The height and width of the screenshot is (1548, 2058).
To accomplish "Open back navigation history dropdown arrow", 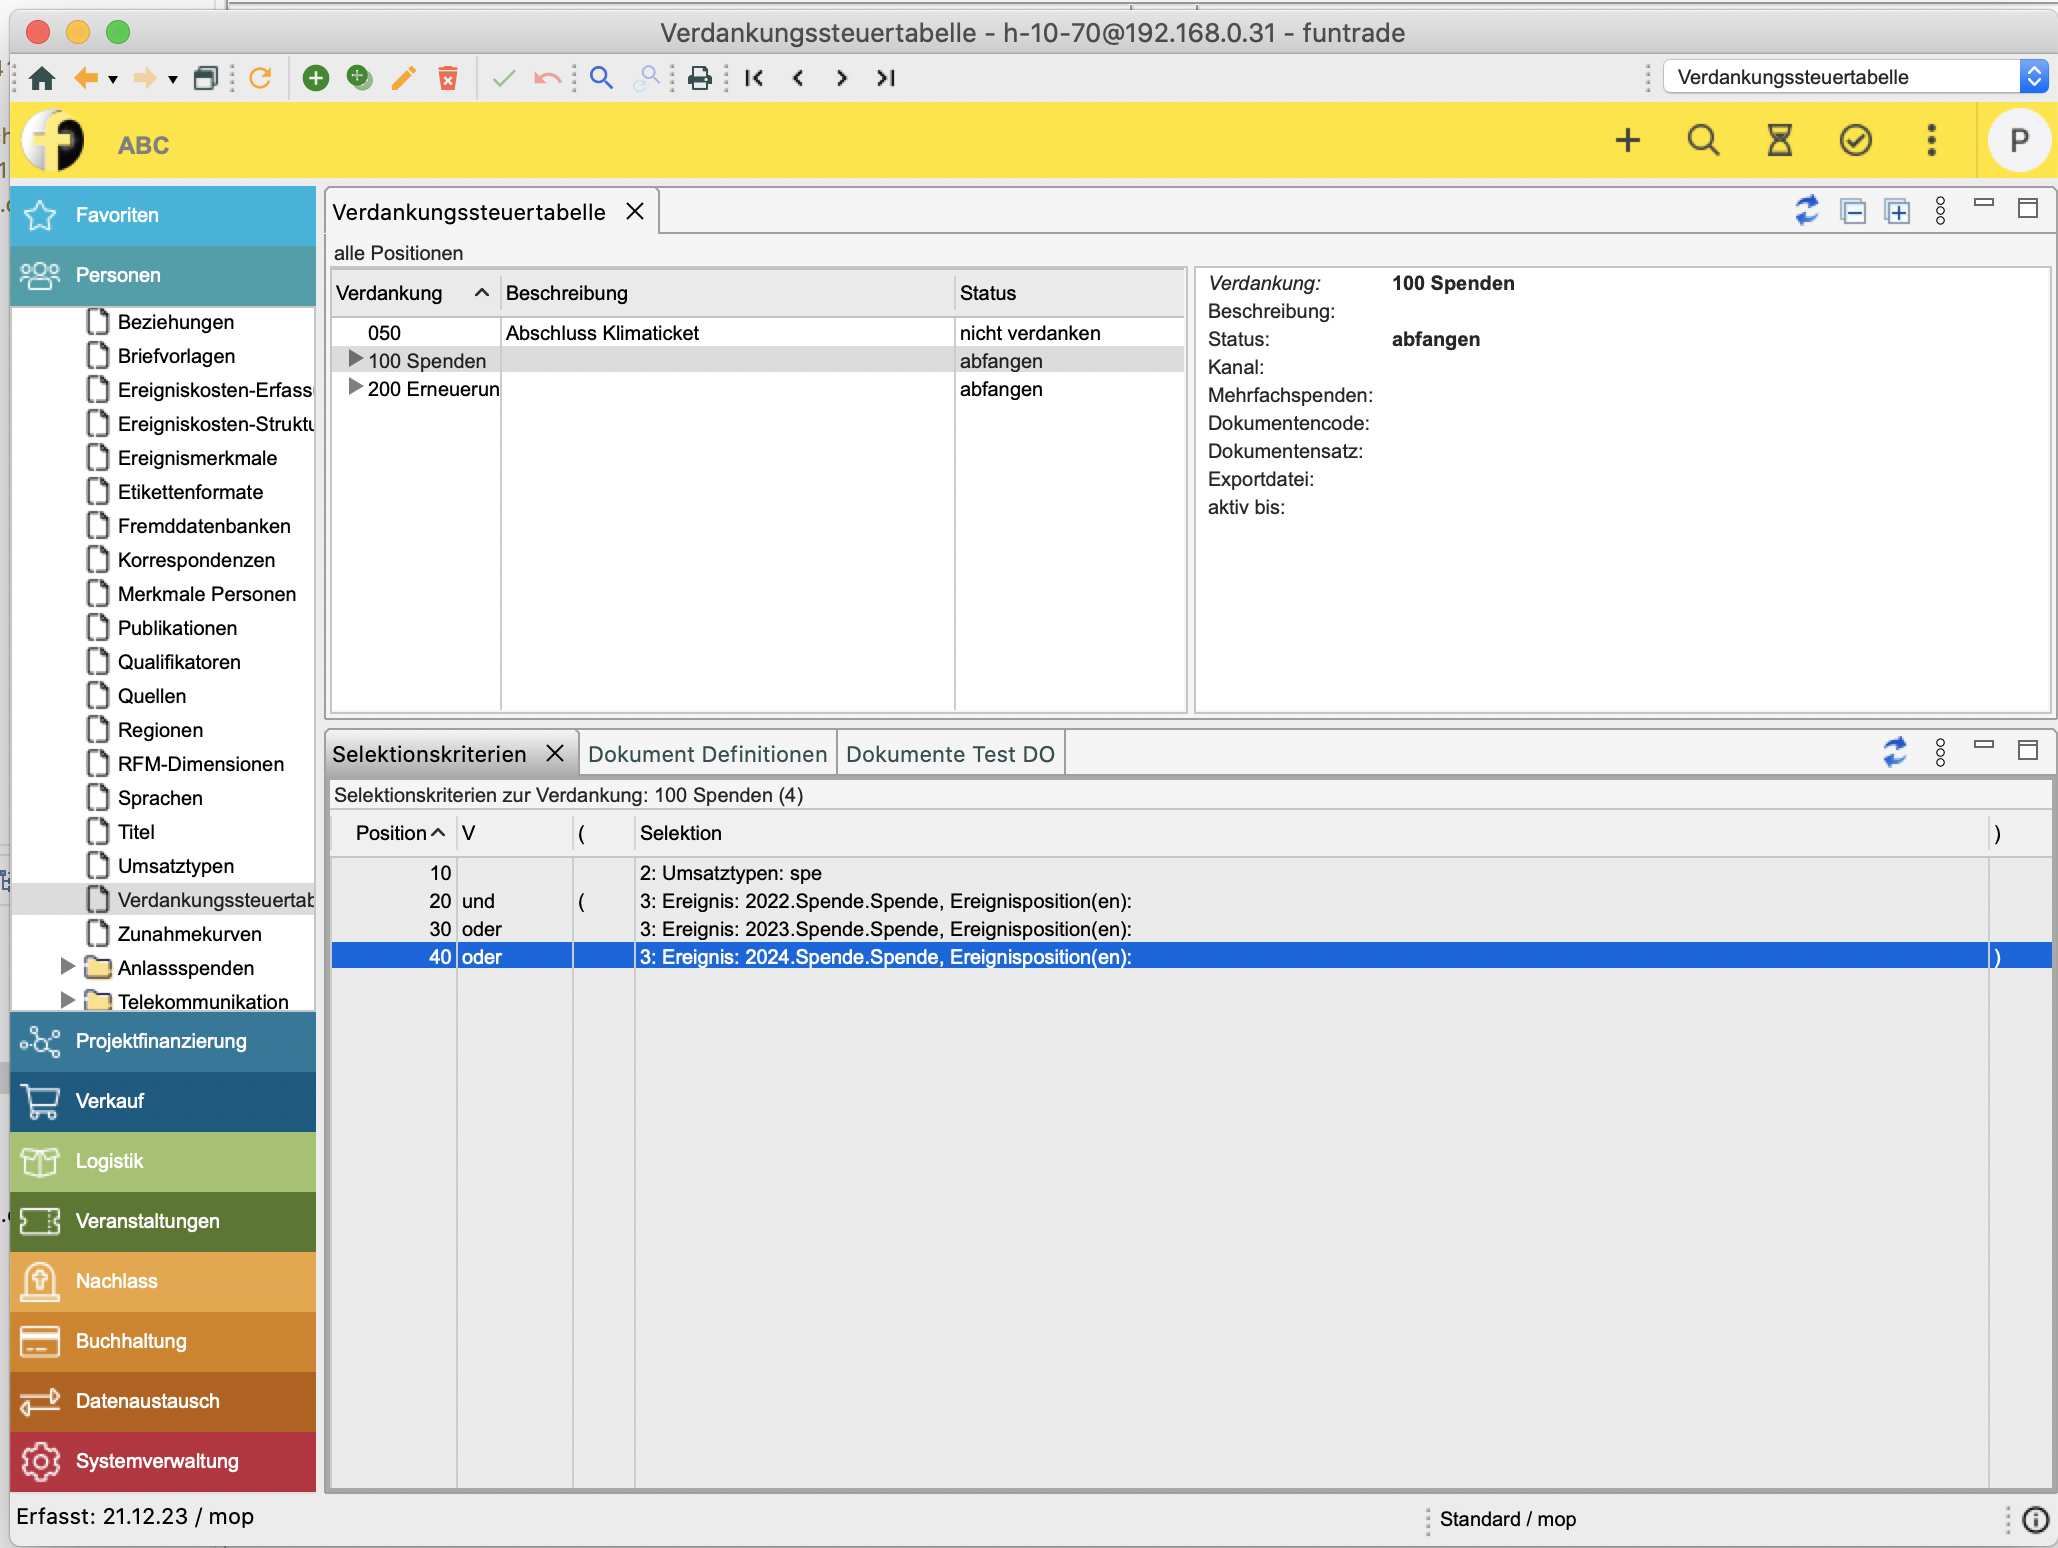I will point(113,80).
